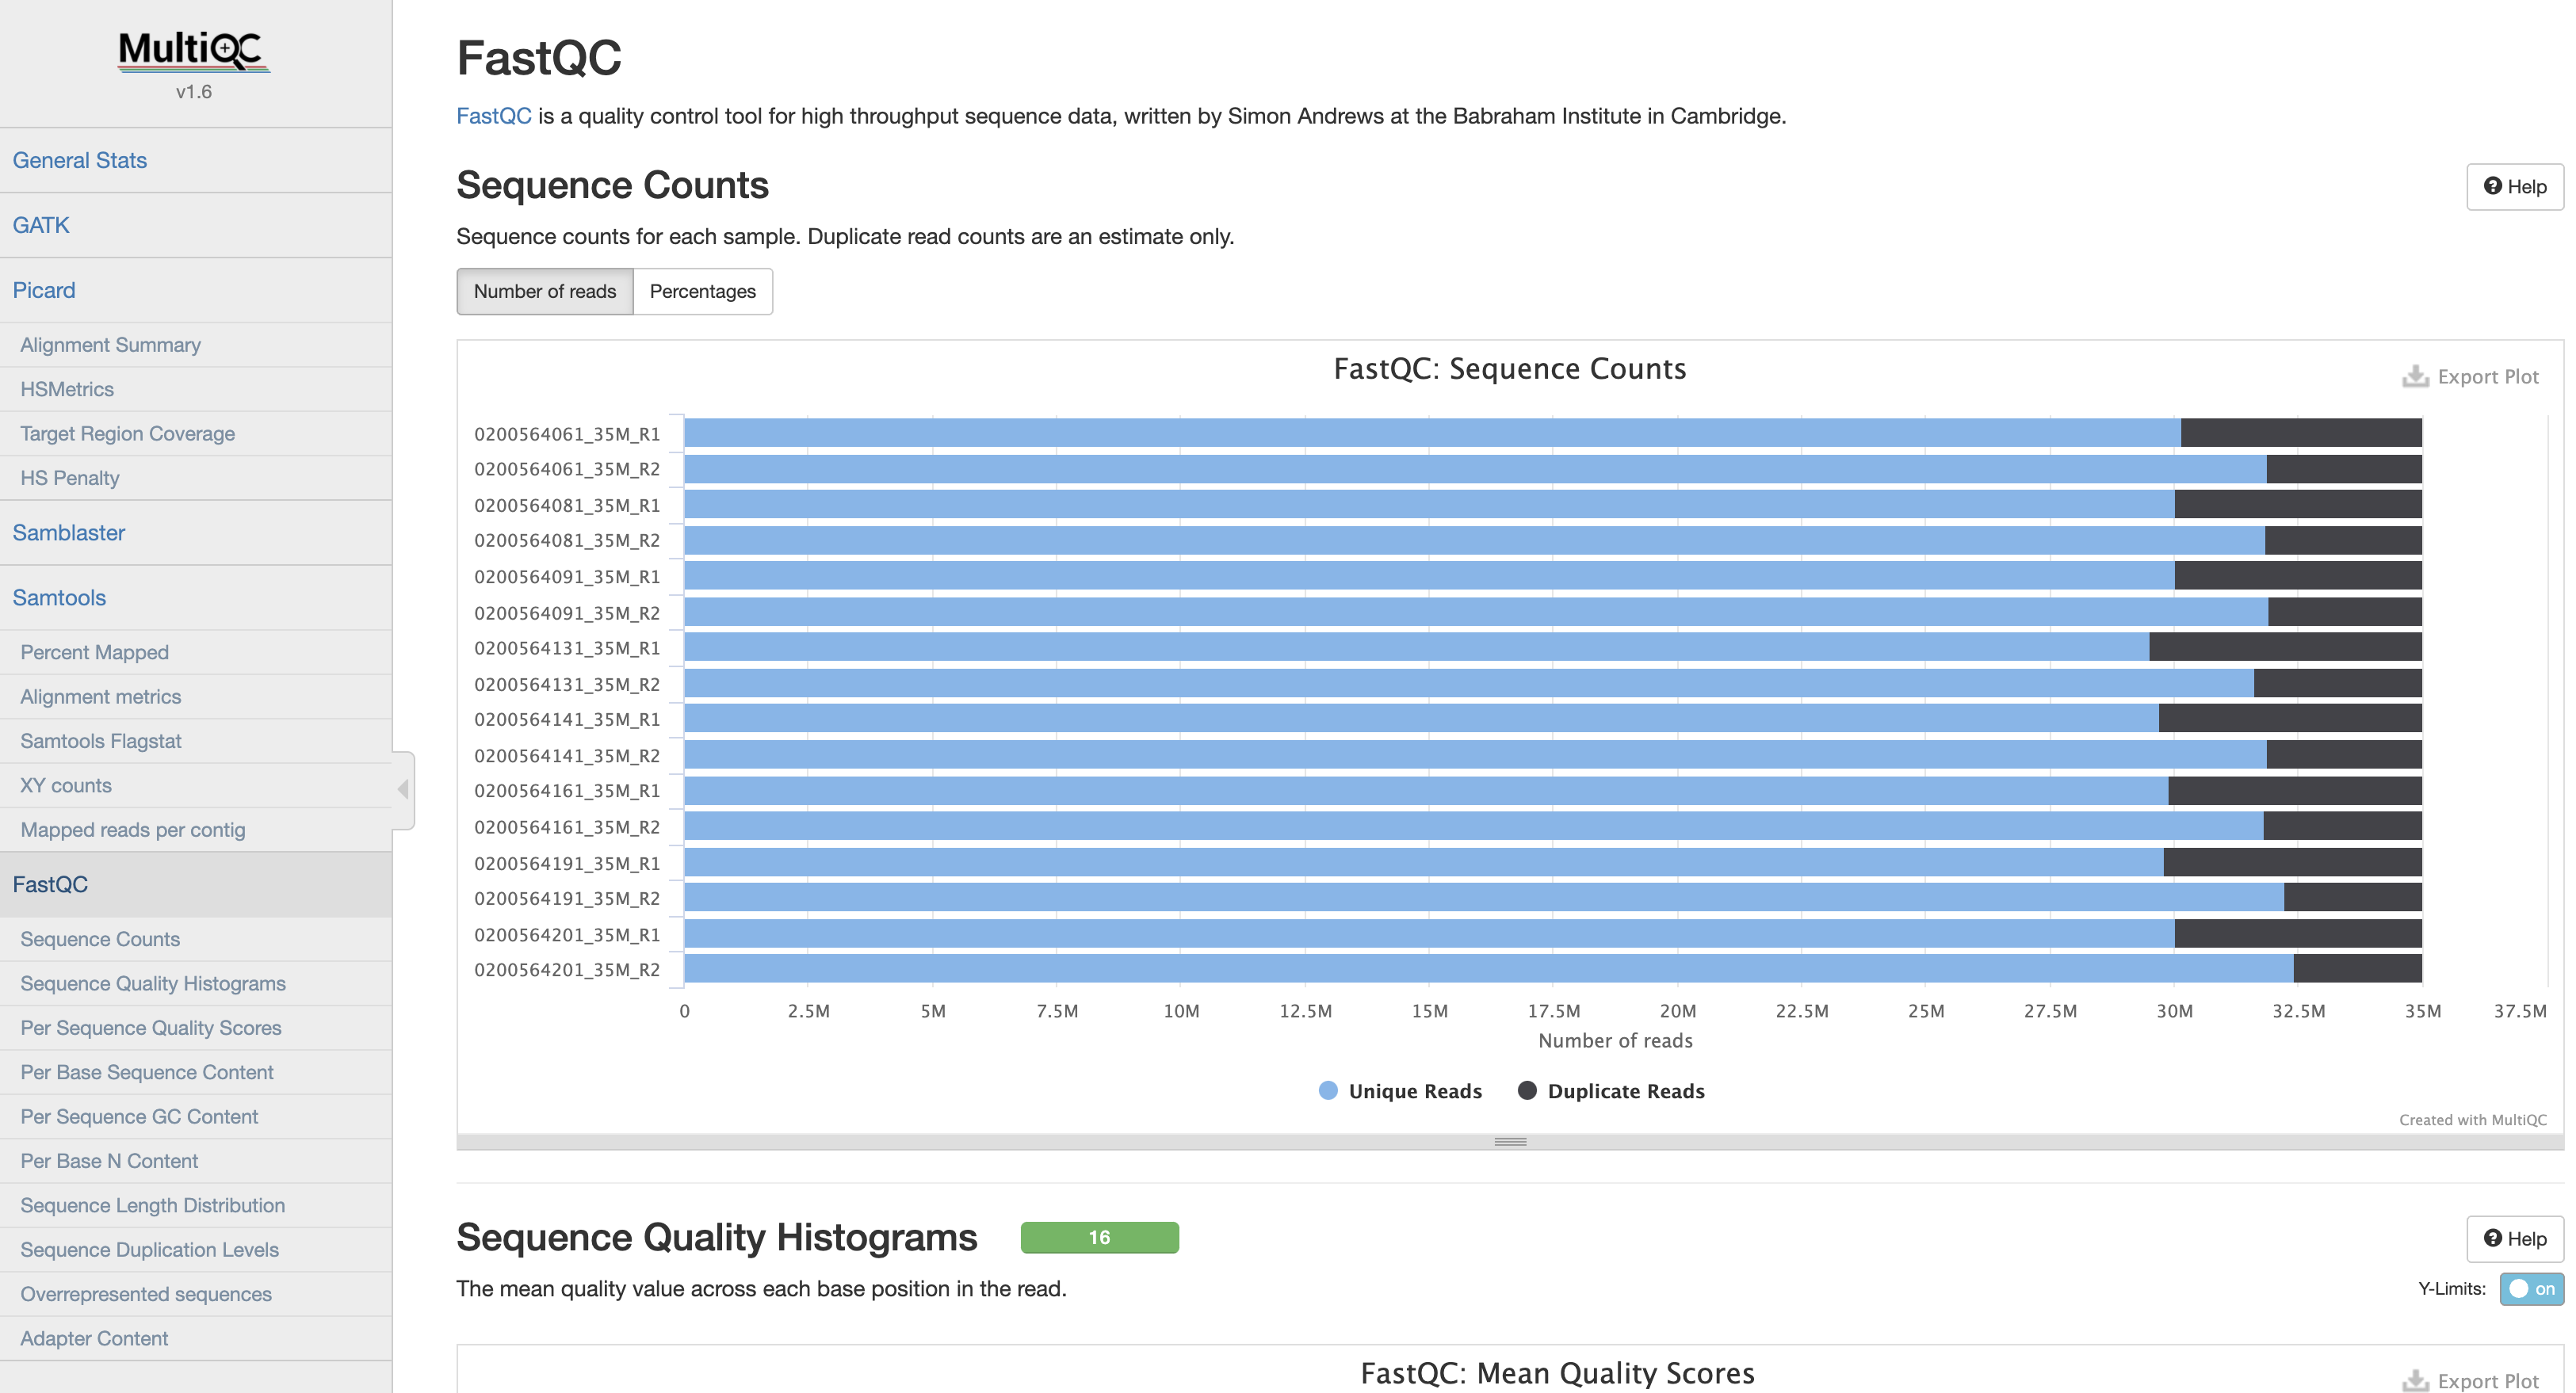
Task: Click the dark duplicate segment of 0200564131_35M_R1
Action: pyautogui.click(x=2285, y=647)
